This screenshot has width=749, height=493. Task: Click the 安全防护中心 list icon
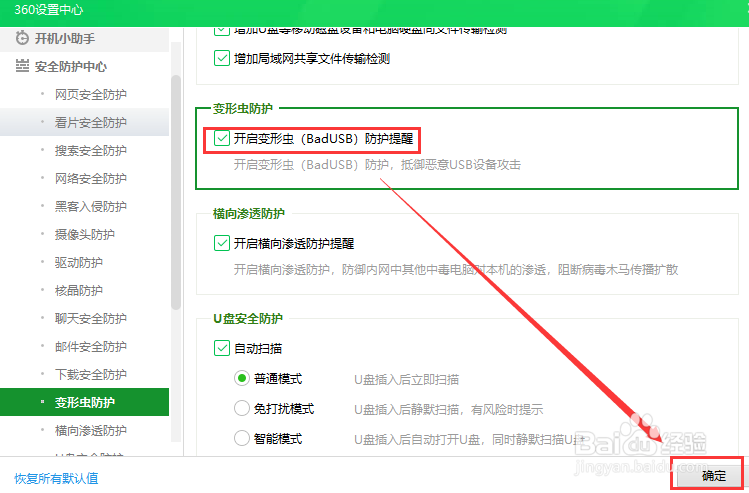(22, 66)
